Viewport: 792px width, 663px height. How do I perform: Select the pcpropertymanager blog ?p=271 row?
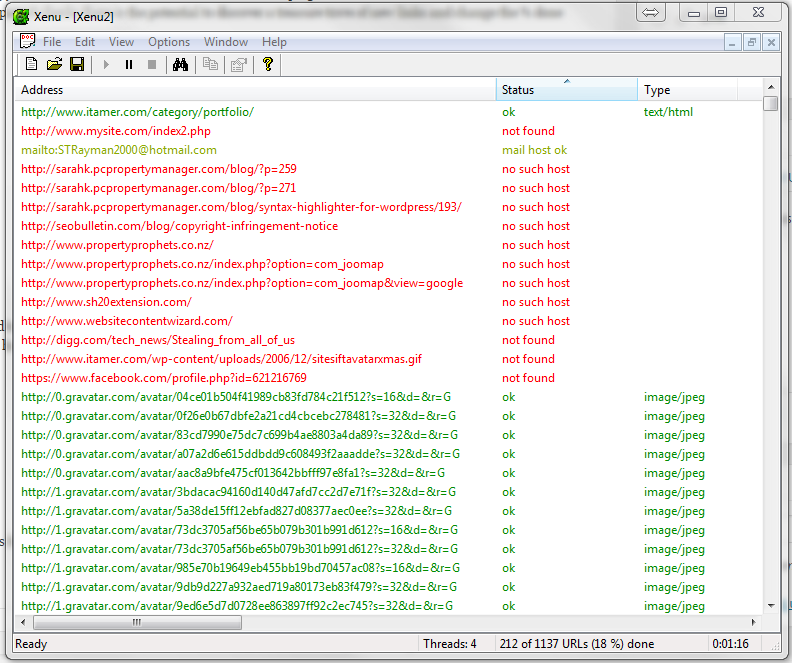point(387,188)
